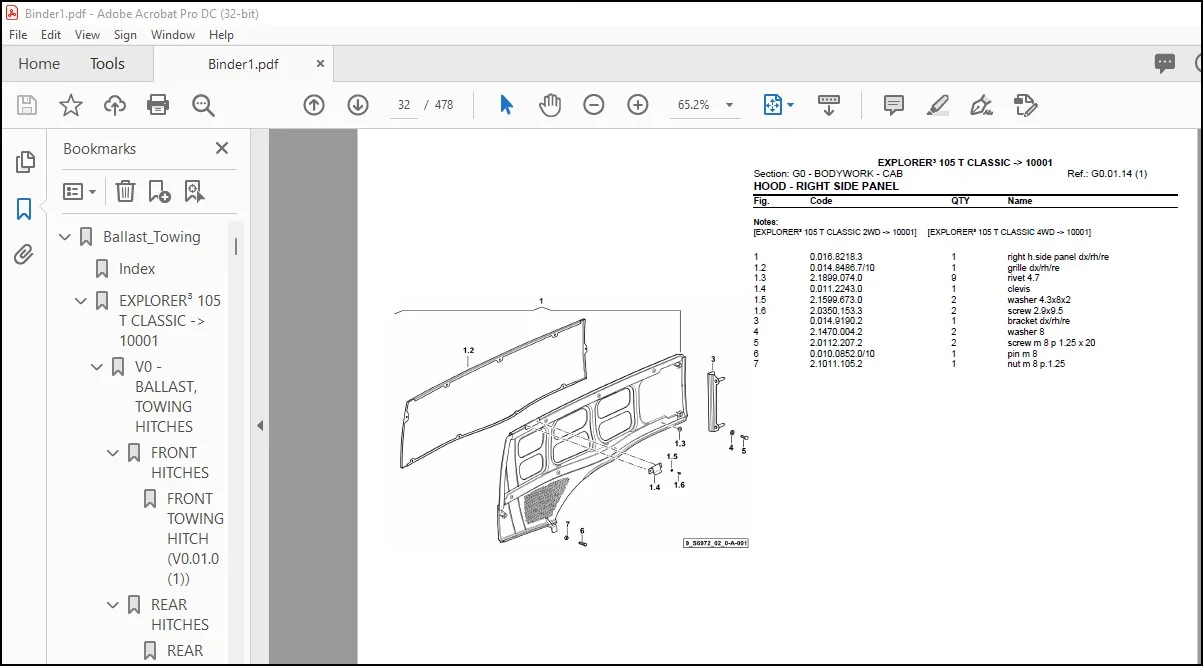This screenshot has height=666, width=1203.
Task: Open the comments chat bubble icon
Action: click(1165, 63)
